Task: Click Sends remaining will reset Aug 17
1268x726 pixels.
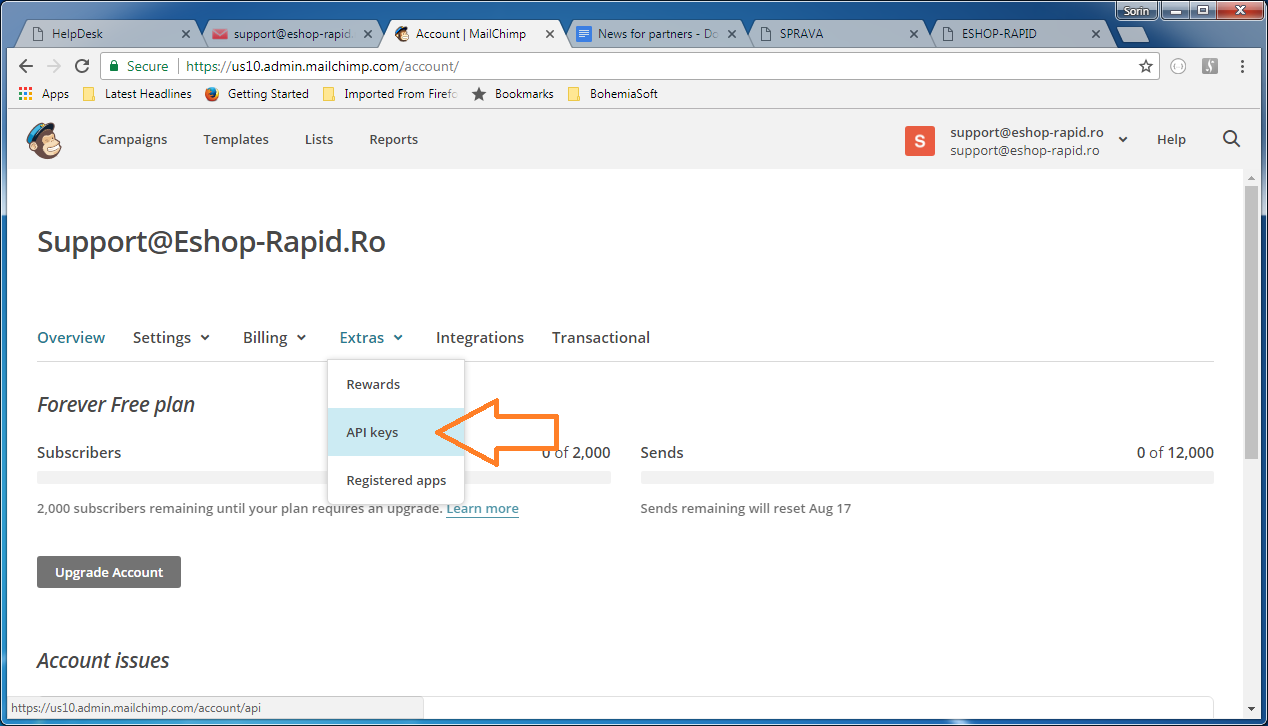Action: pyautogui.click(x=746, y=509)
